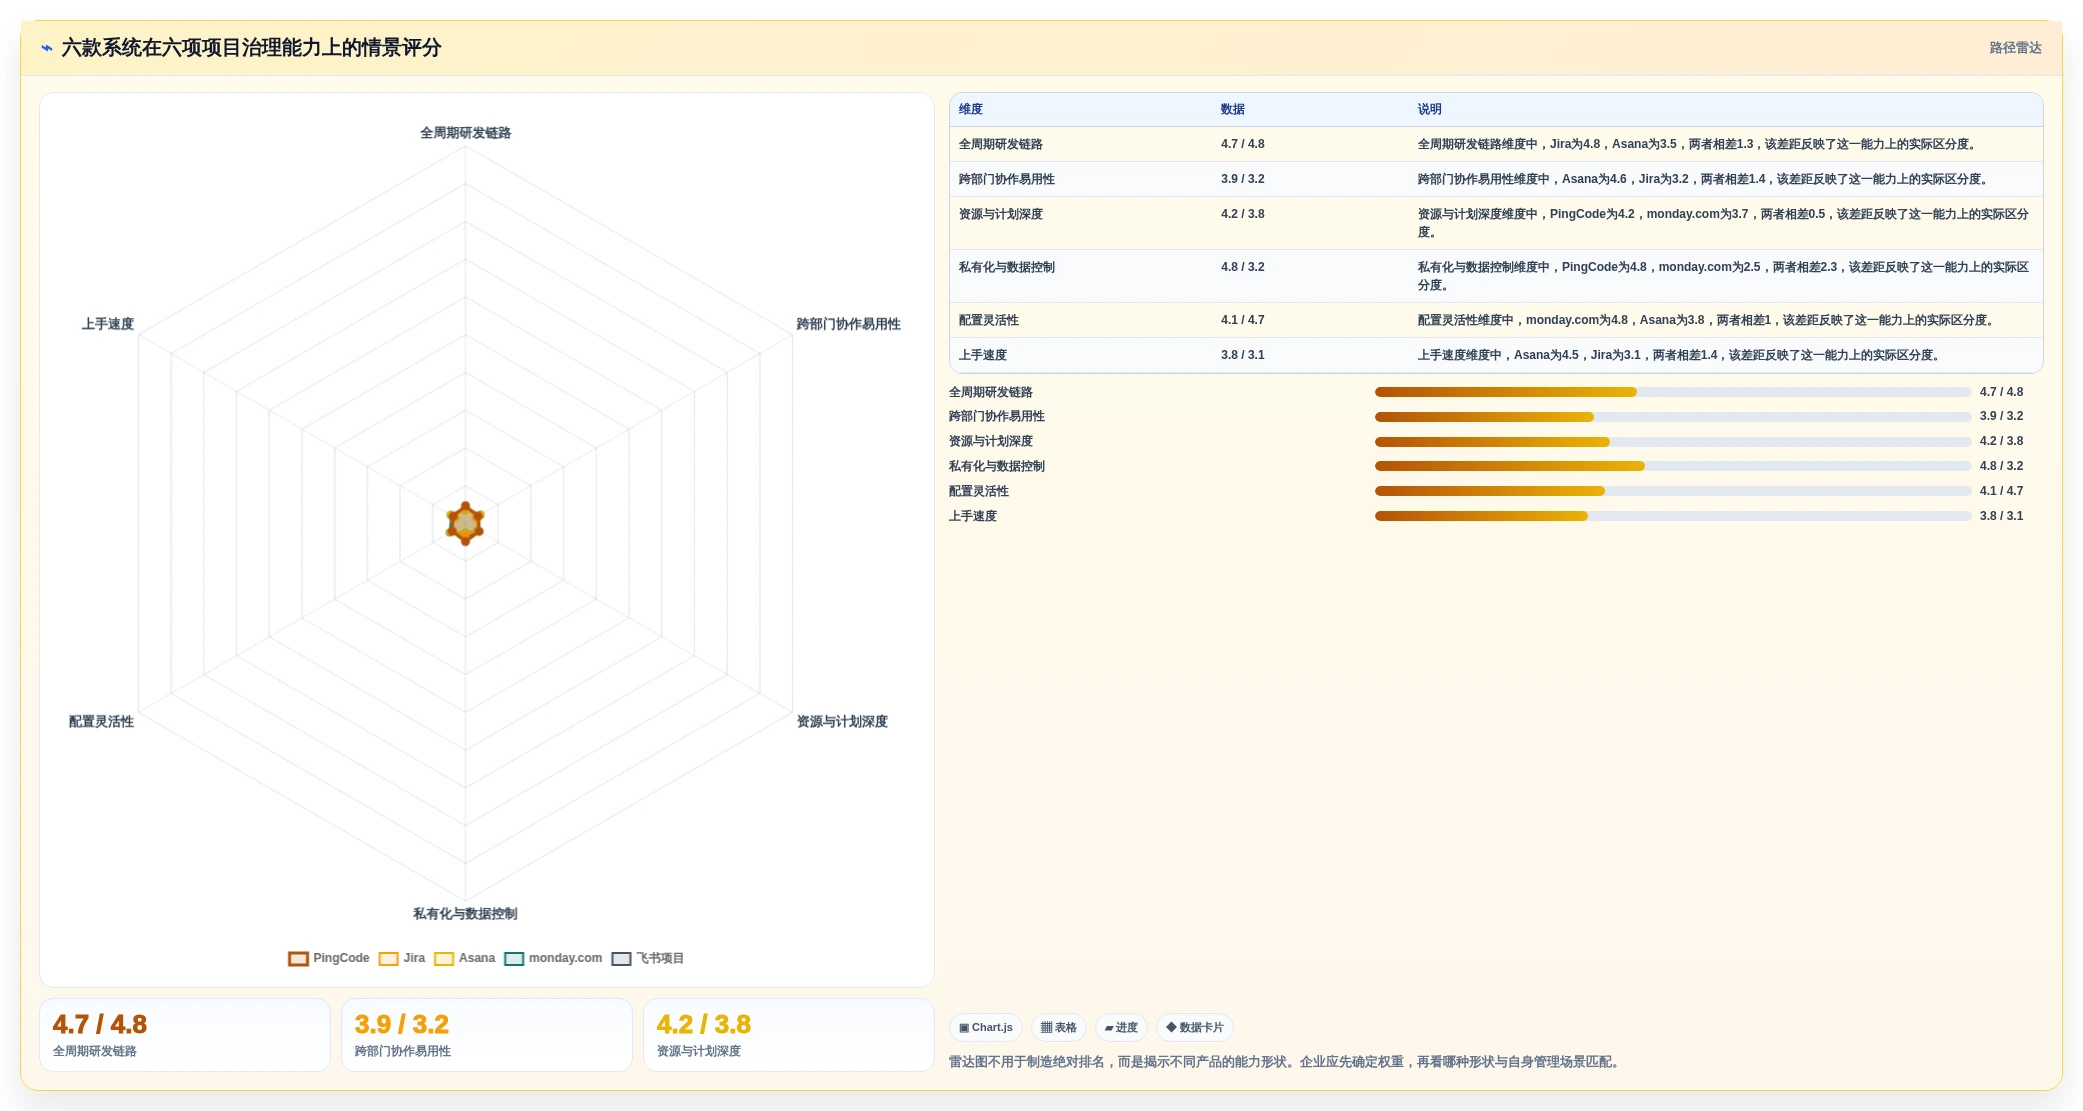
Task: Click the 维度 column header in the table
Action: (971, 109)
